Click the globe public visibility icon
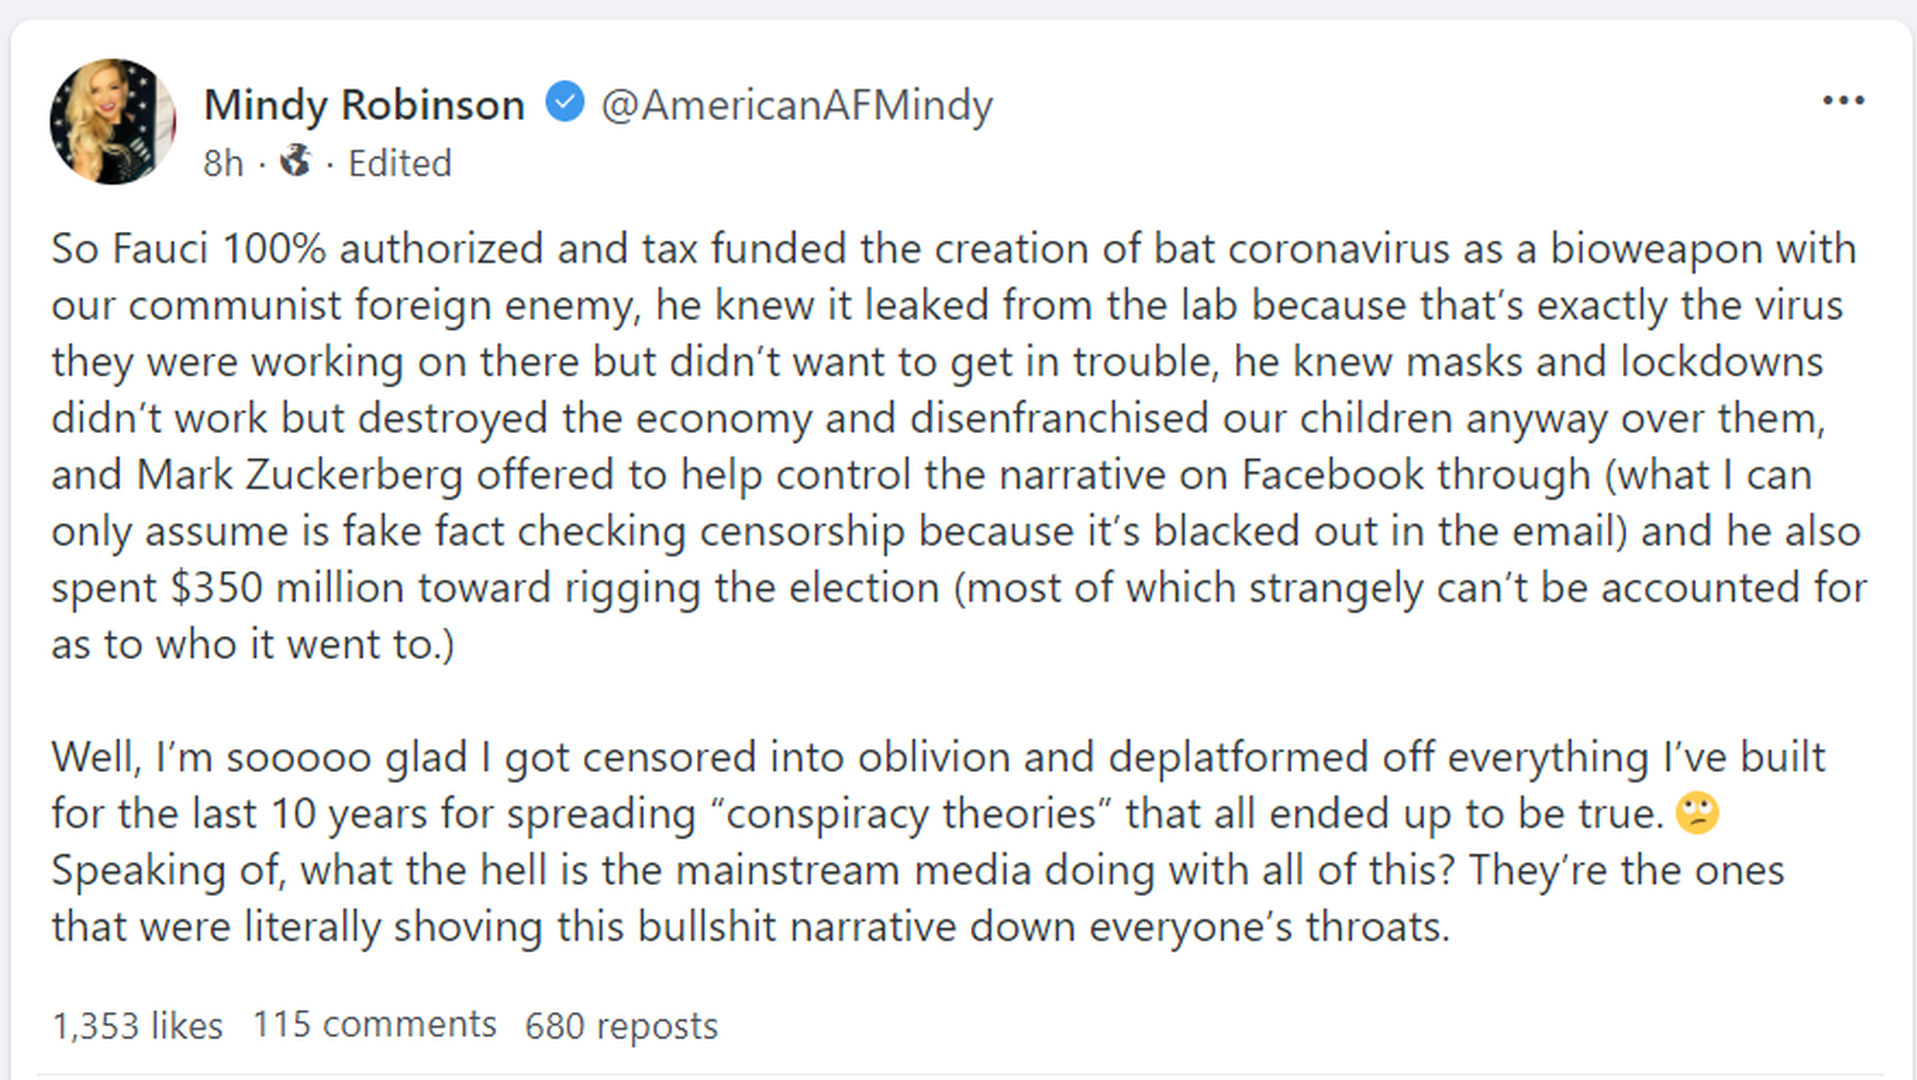 coord(295,160)
